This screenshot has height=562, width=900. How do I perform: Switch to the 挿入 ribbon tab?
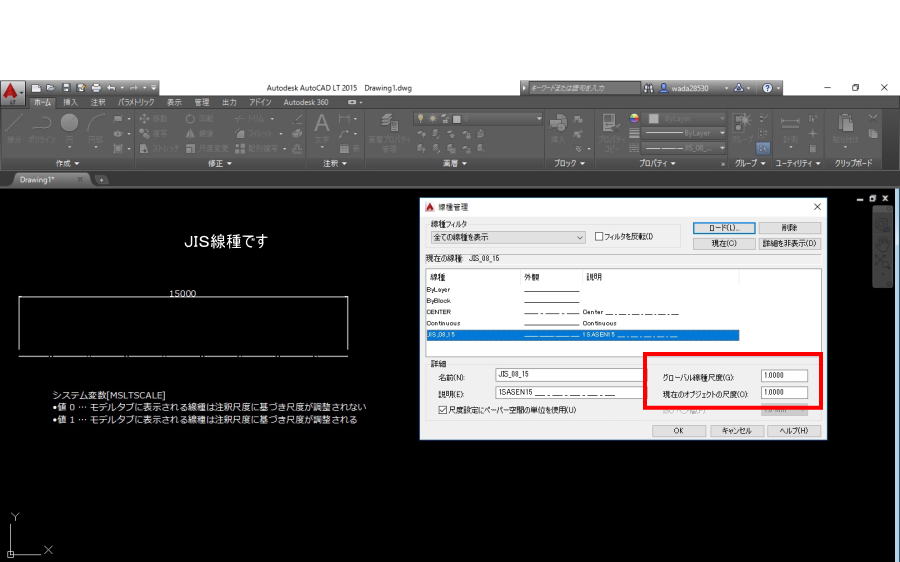coord(70,102)
